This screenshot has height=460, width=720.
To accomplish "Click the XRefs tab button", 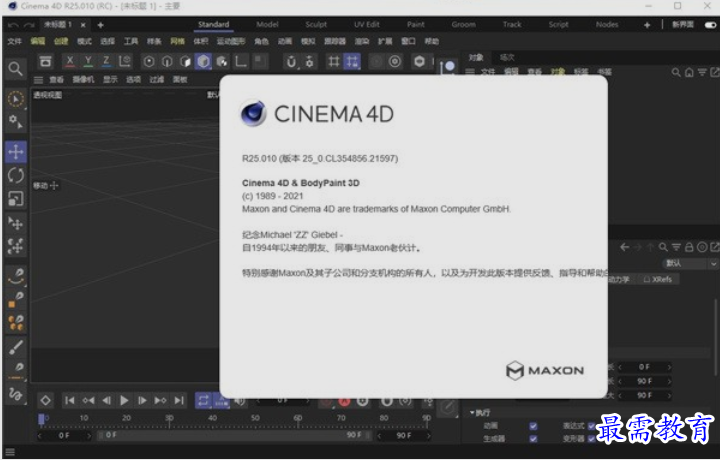I will (658, 279).
